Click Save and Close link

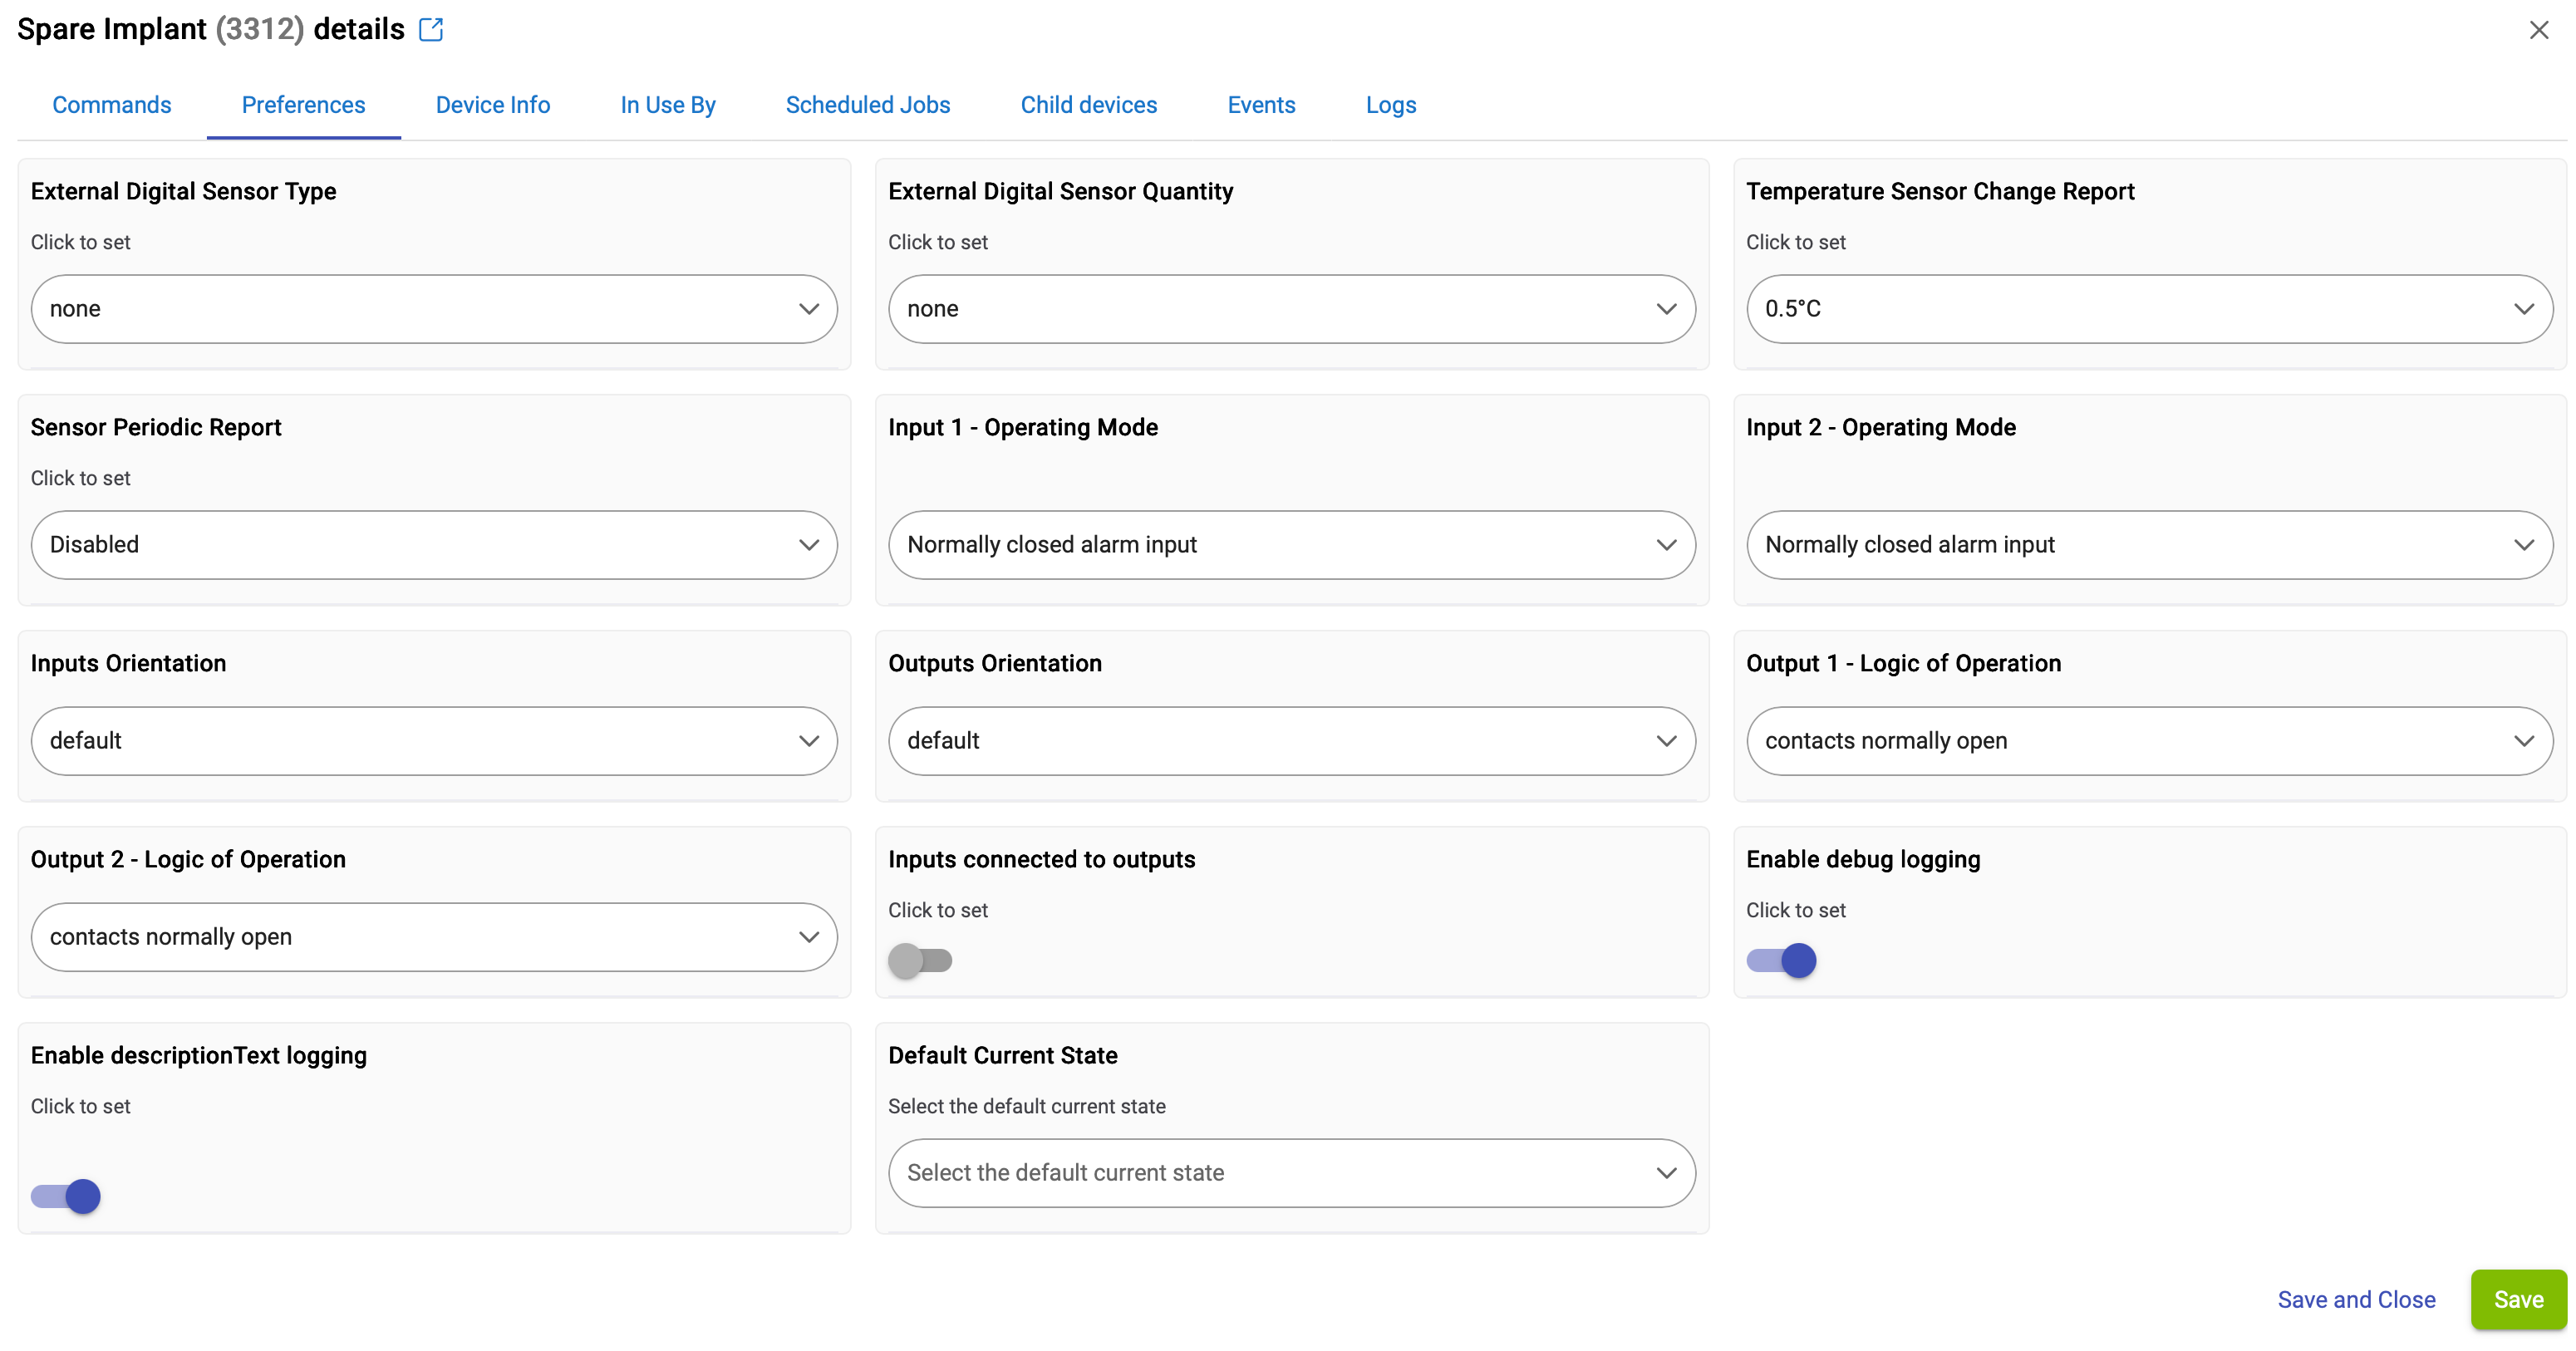tap(2356, 1300)
